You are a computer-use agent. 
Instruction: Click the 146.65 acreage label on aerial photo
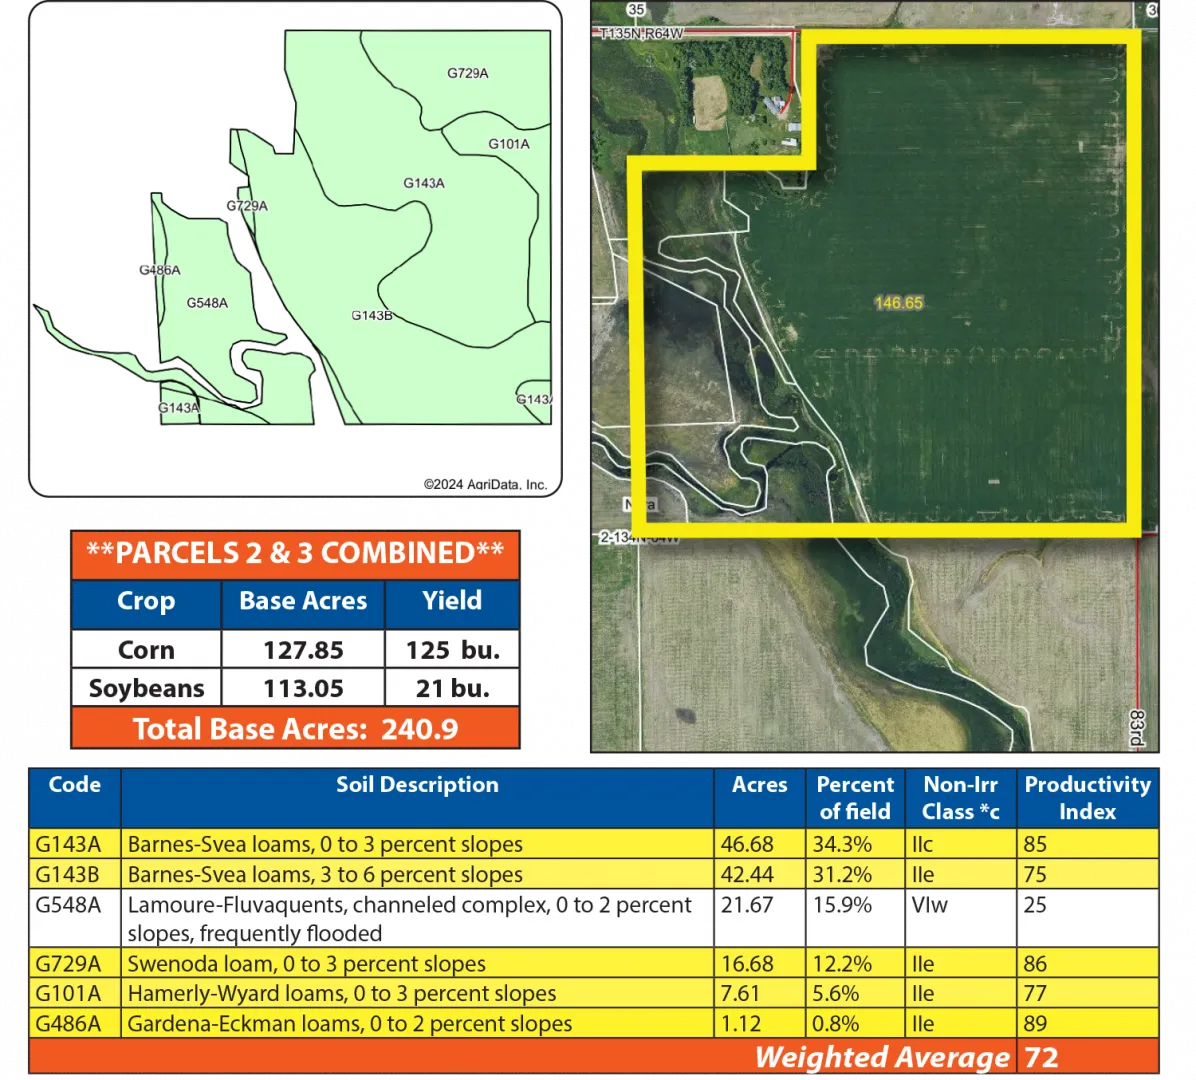898,303
